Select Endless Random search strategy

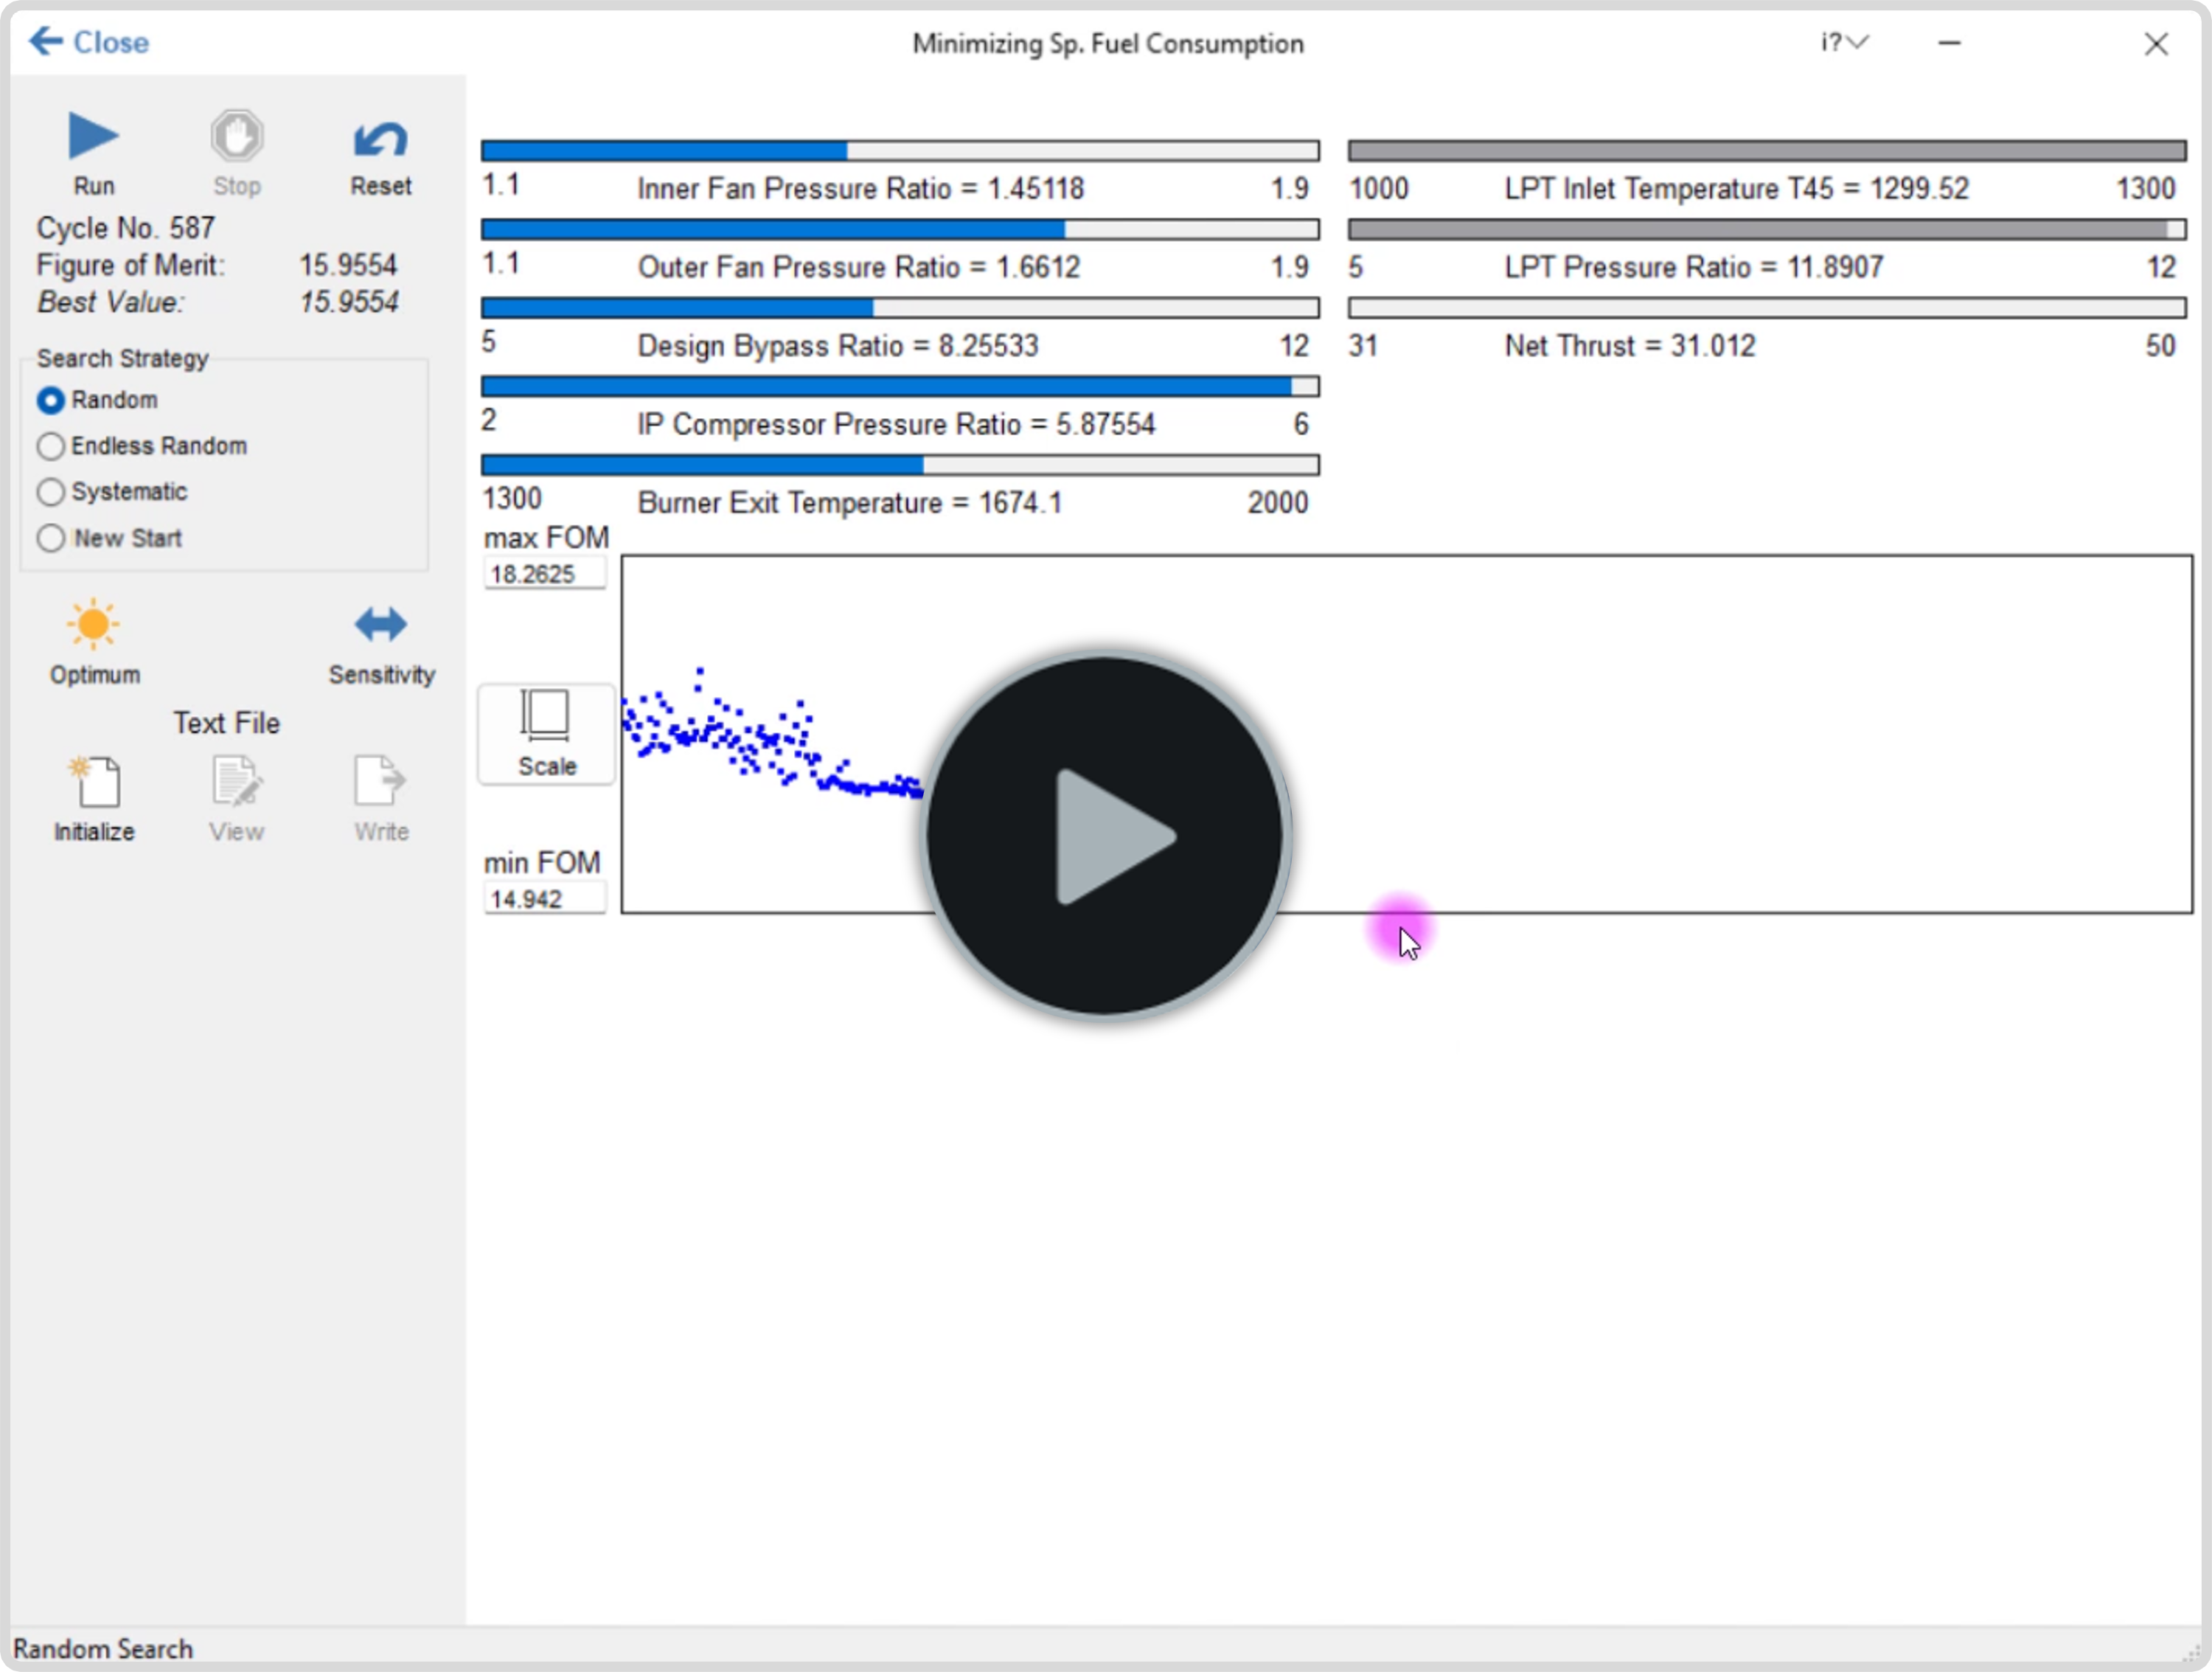[x=142, y=446]
